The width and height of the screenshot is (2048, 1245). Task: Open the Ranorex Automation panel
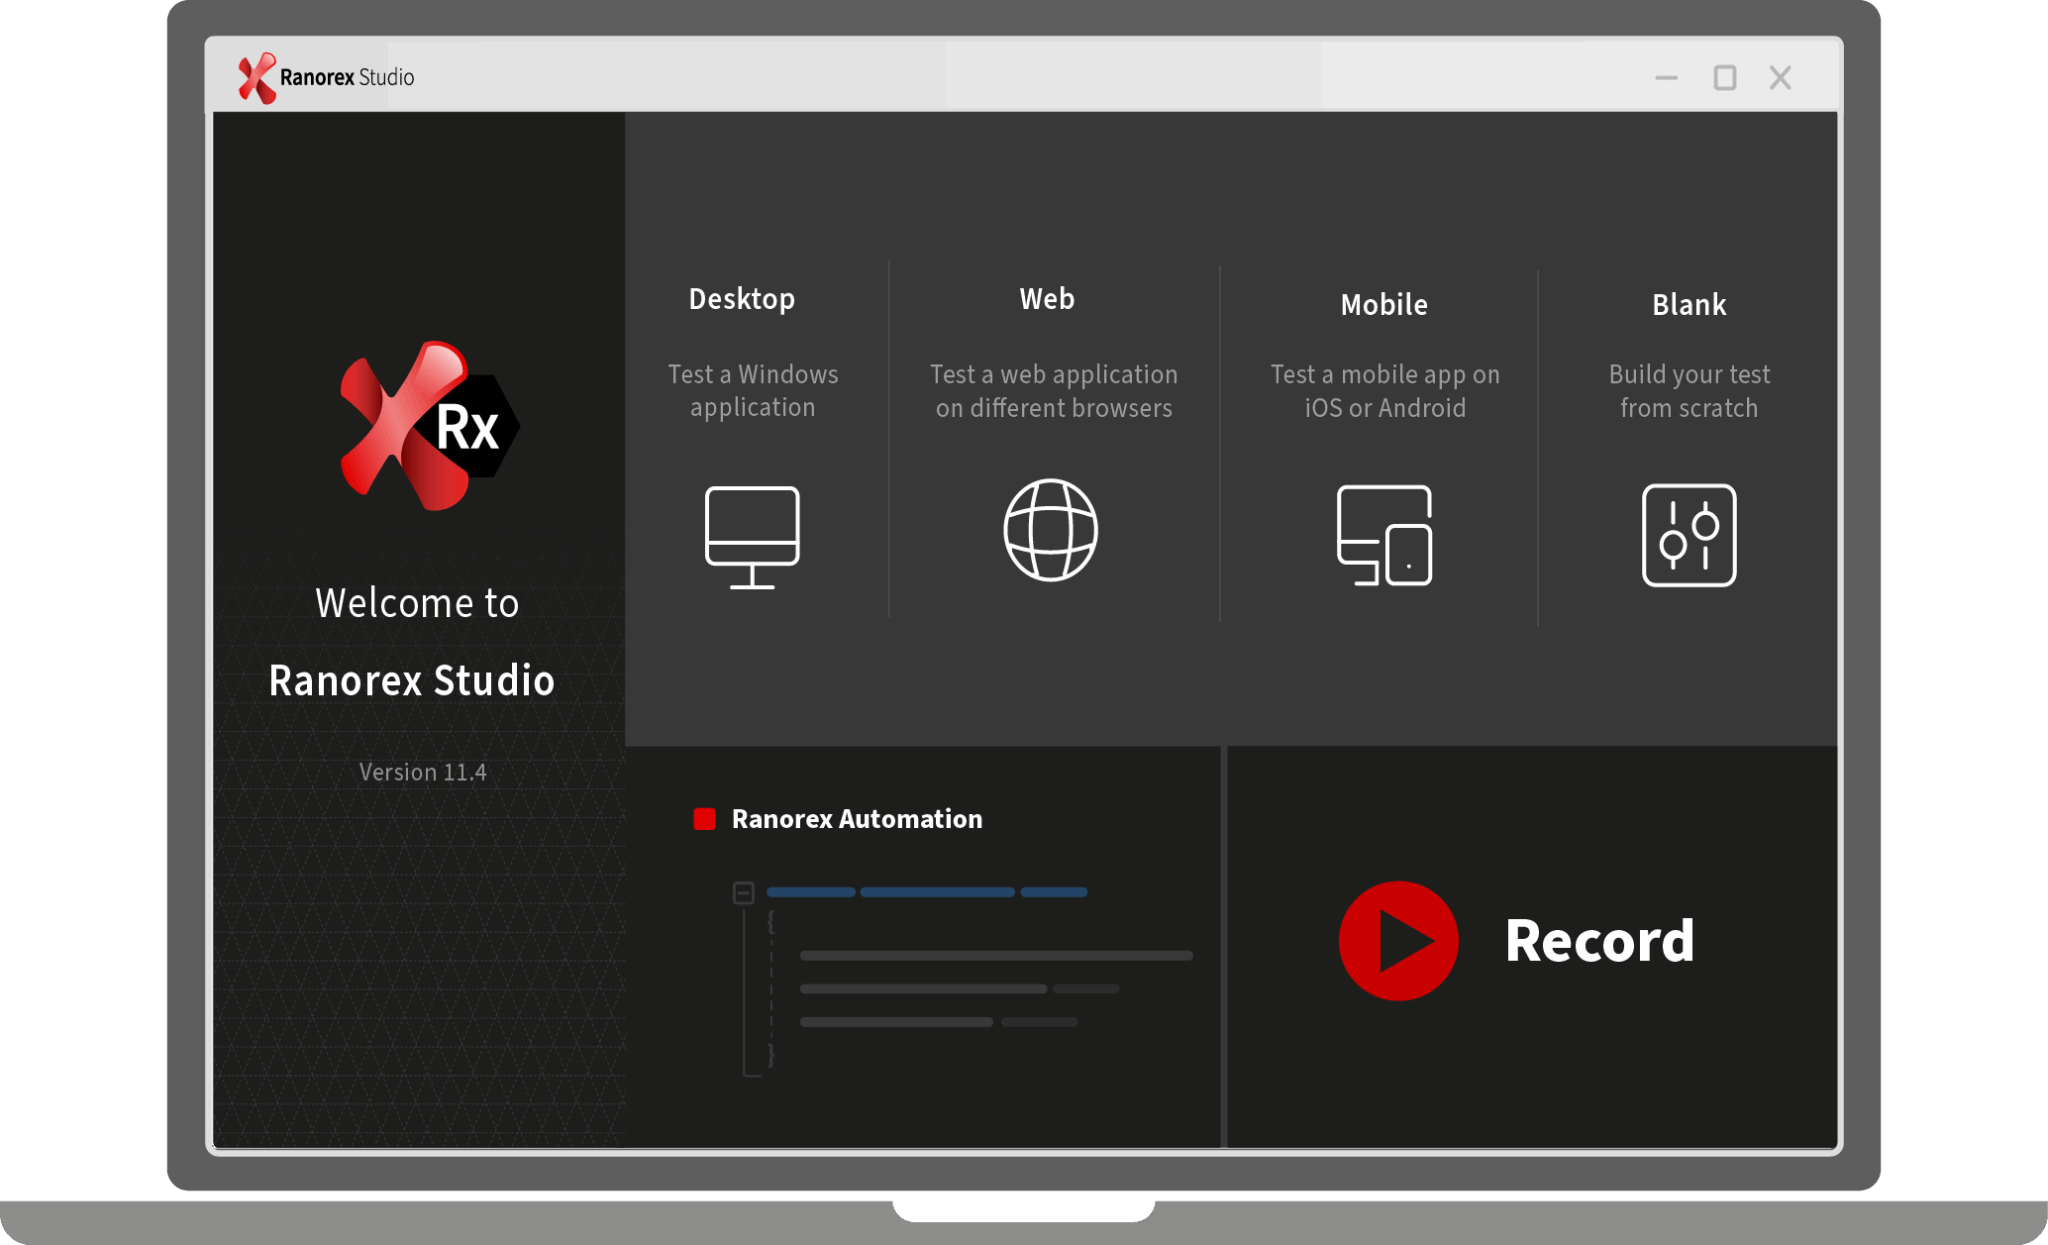(857, 818)
